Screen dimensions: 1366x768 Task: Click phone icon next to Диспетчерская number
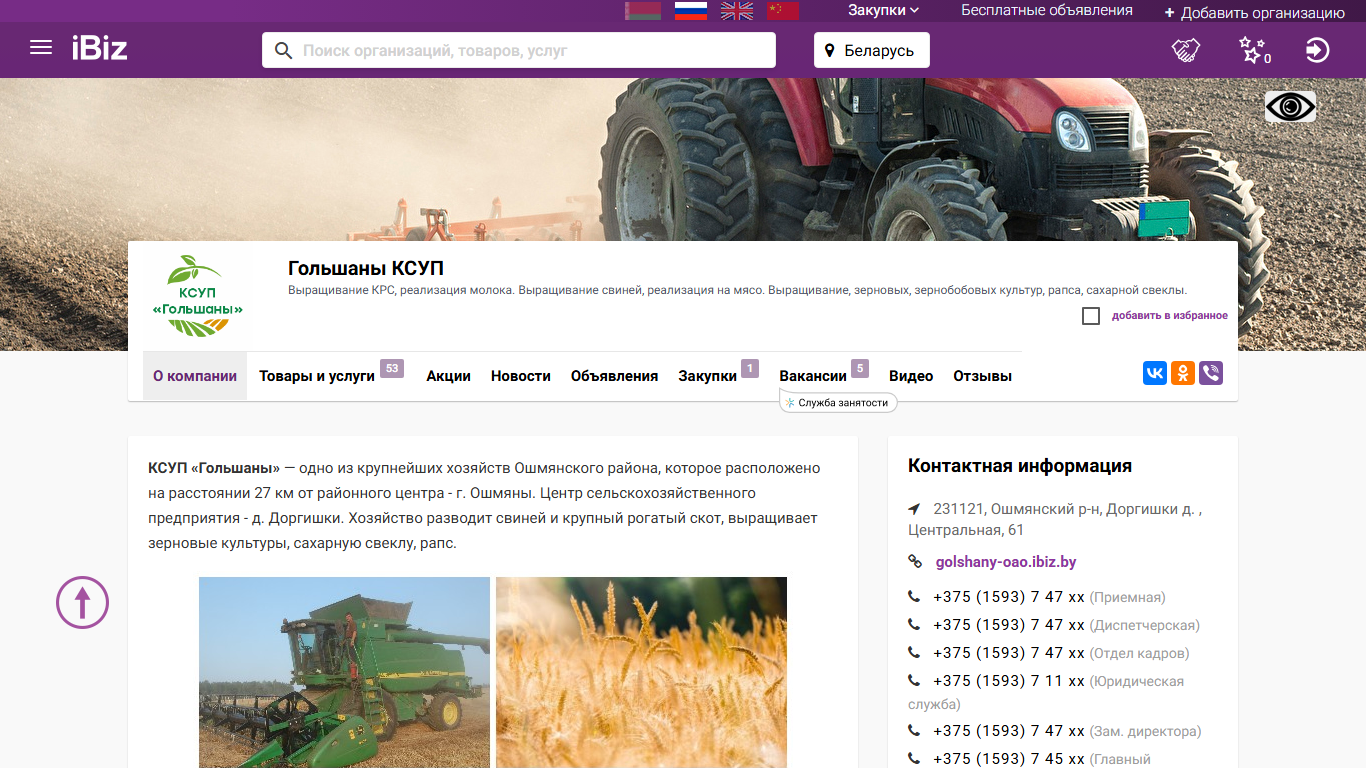click(x=914, y=625)
